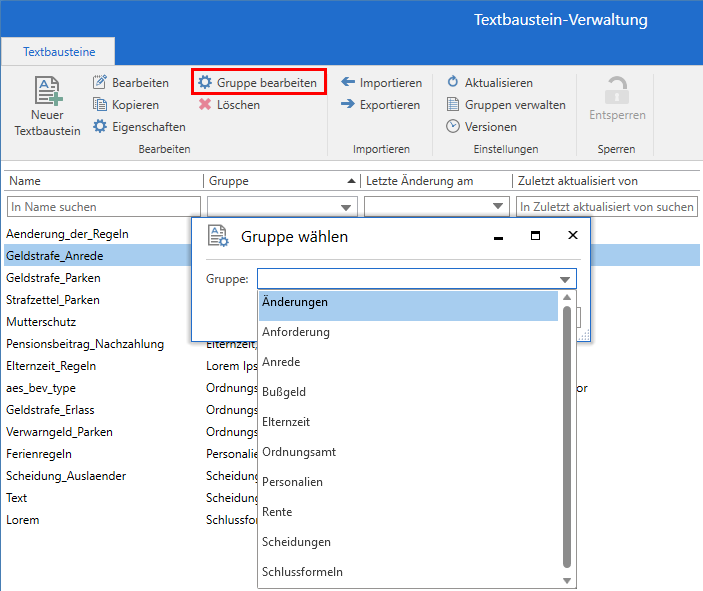
Task: Choose Ordnungsamt in the dropdown list
Action: [299, 452]
